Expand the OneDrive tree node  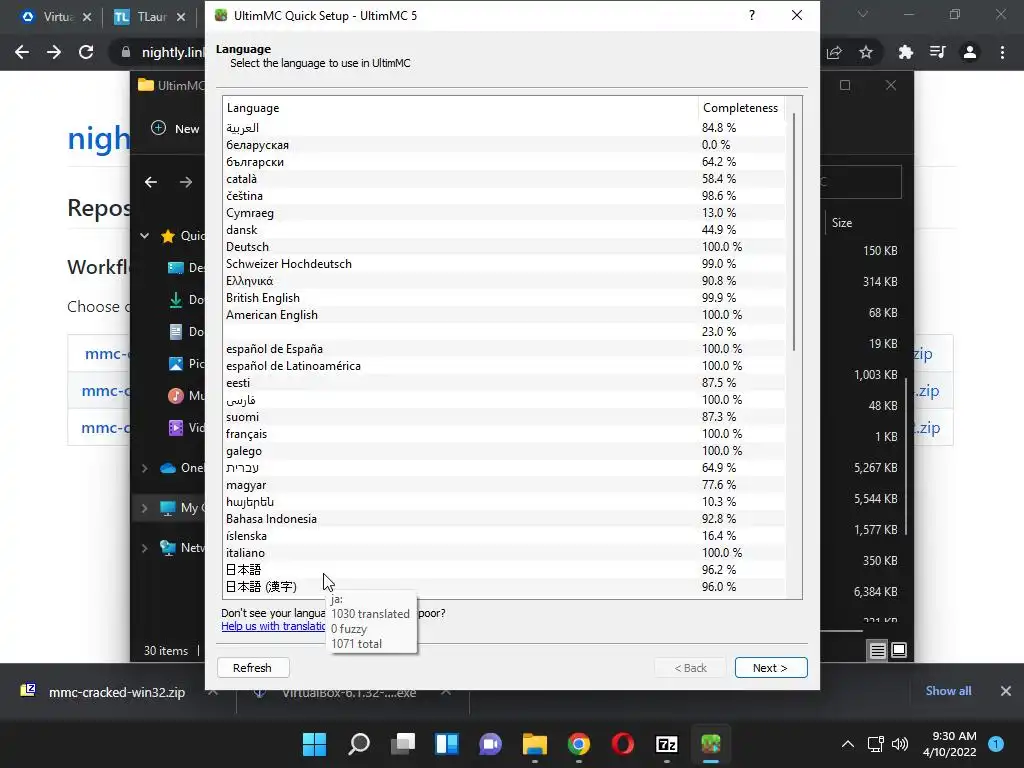click(144, 468)
